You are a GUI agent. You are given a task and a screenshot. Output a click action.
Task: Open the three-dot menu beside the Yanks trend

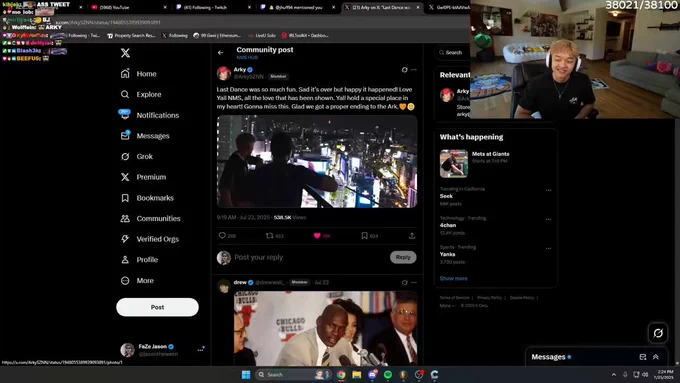[x=549, y=249]
